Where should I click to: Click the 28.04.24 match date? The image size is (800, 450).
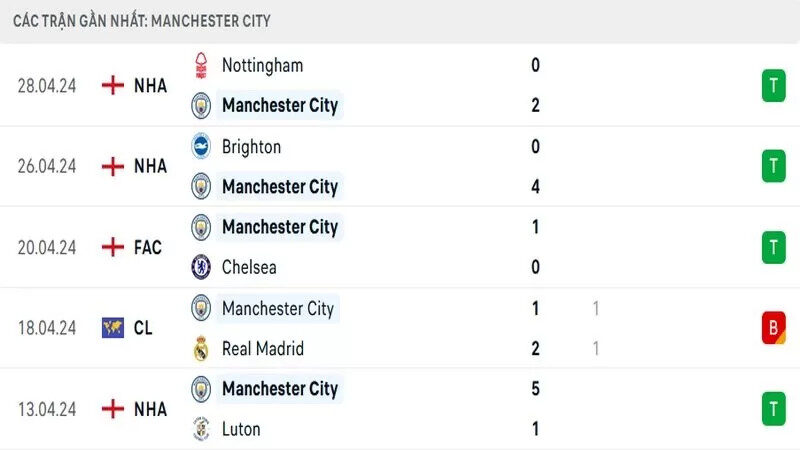click(47, 85)
